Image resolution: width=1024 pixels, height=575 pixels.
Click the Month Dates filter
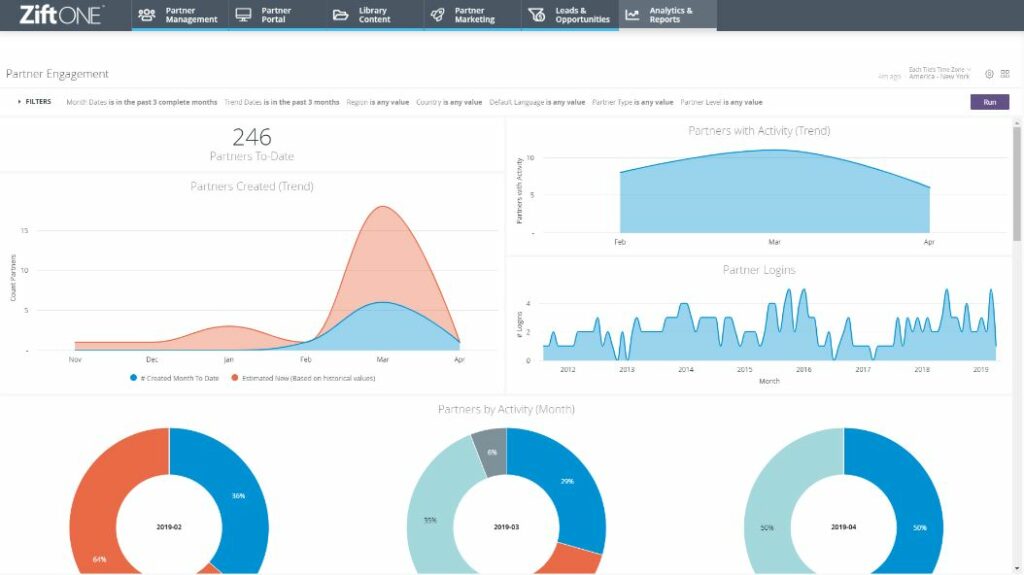pyautogui.click(x=142, y=102)
